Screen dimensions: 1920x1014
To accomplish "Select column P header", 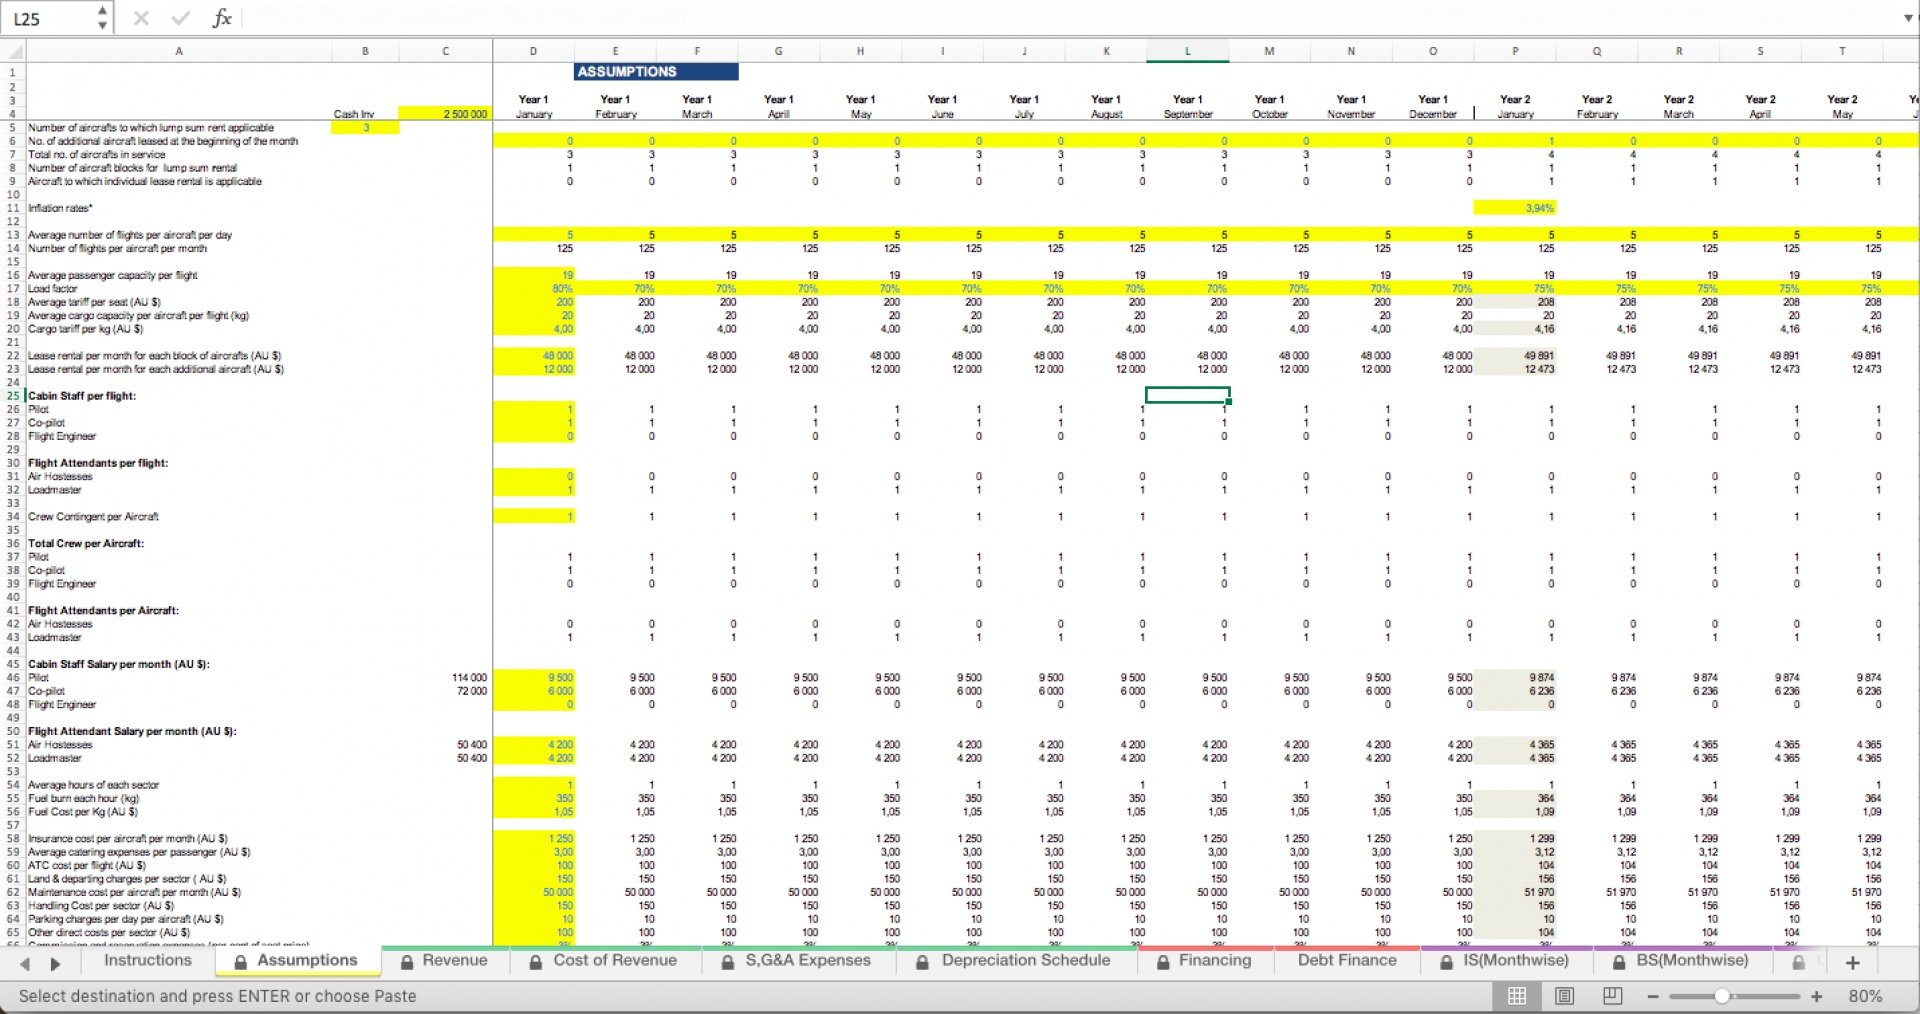I will tap(1515, 51).
